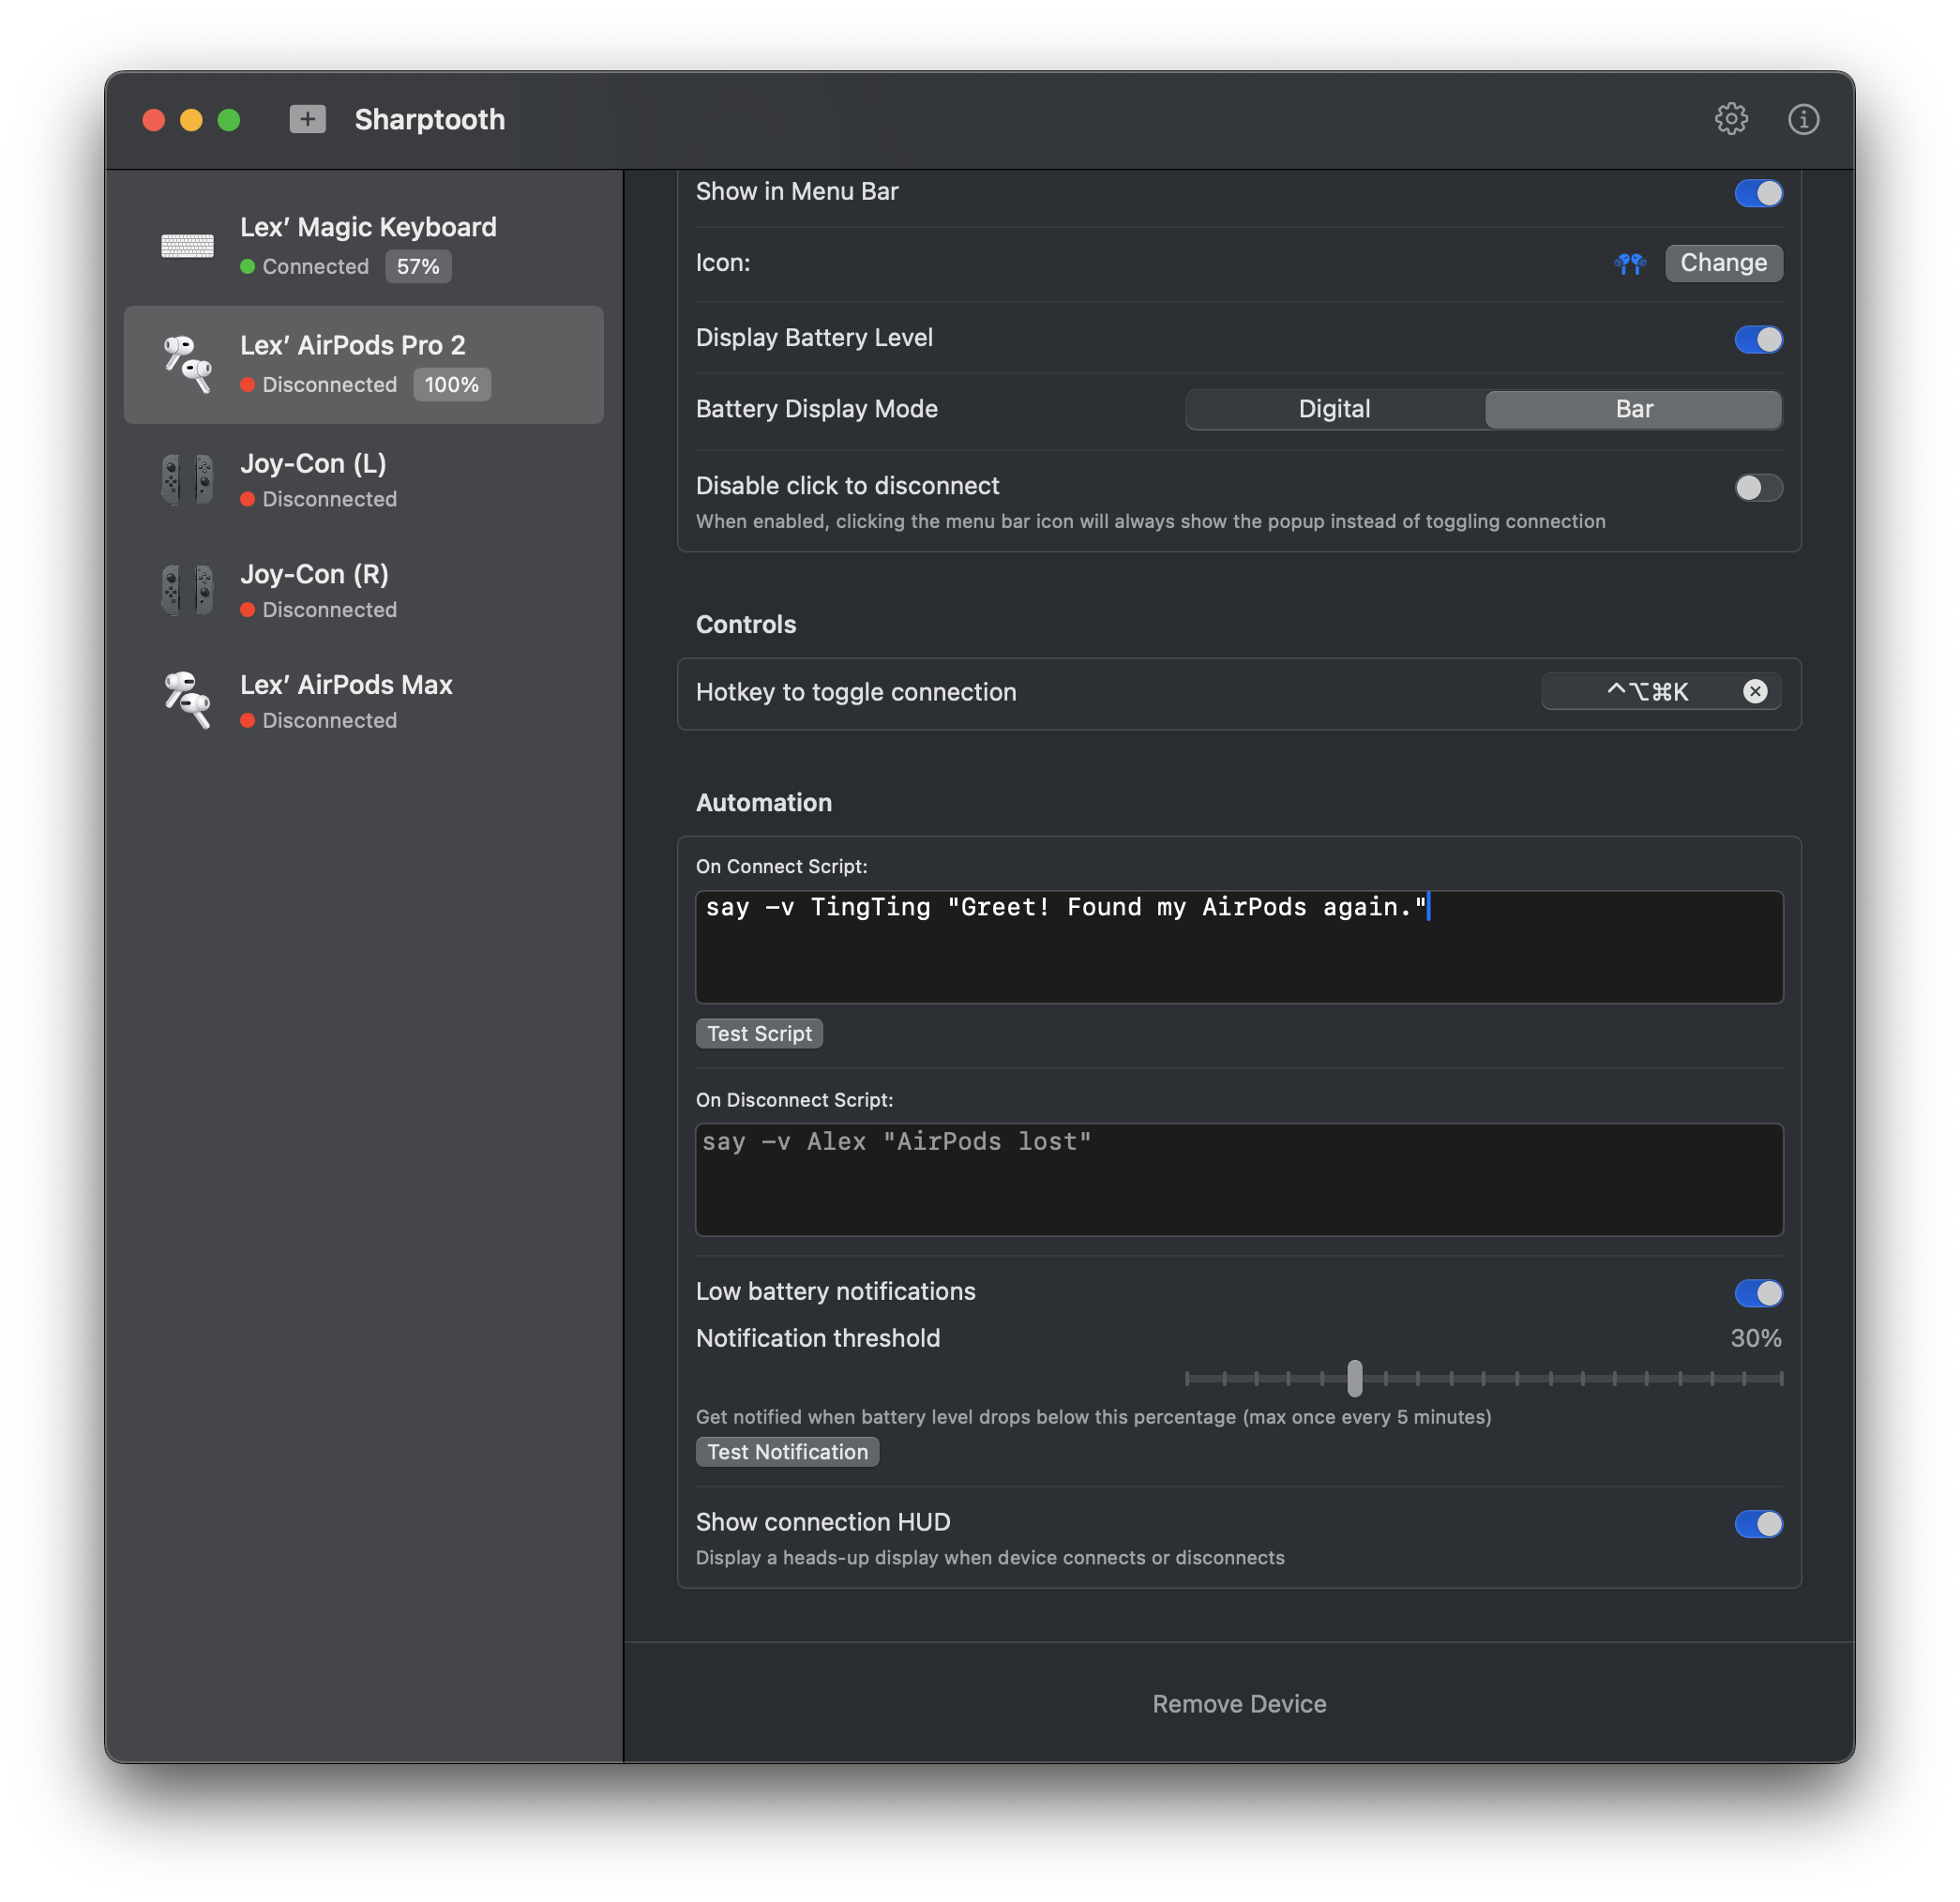The width and height of the screenshot is (1960, 1902).
Task: Open settings via the gear icon
Action: 1731,119
